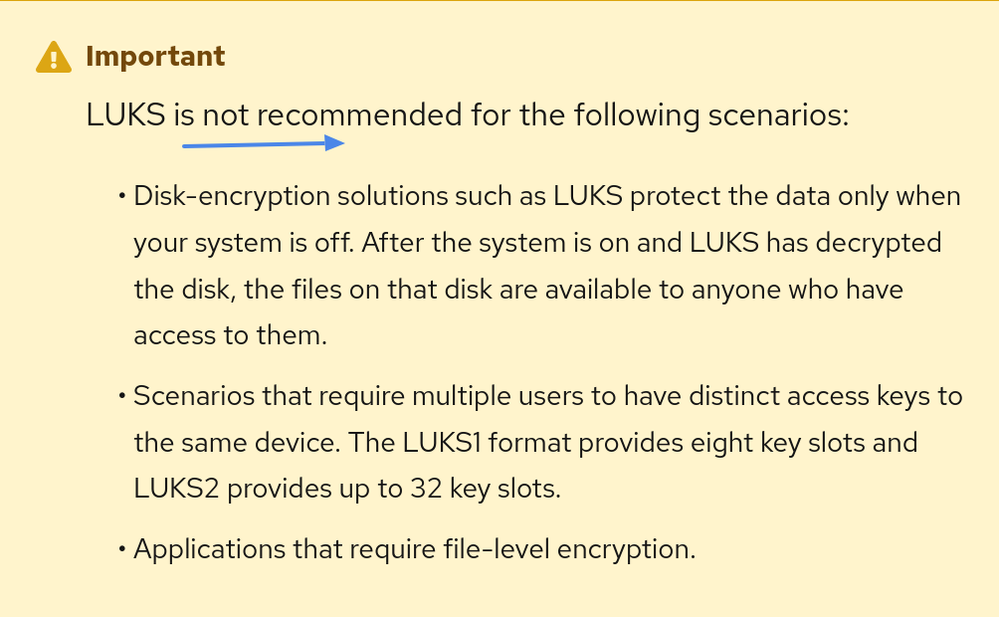Click the phrase "access to them."

coord(230,336)
